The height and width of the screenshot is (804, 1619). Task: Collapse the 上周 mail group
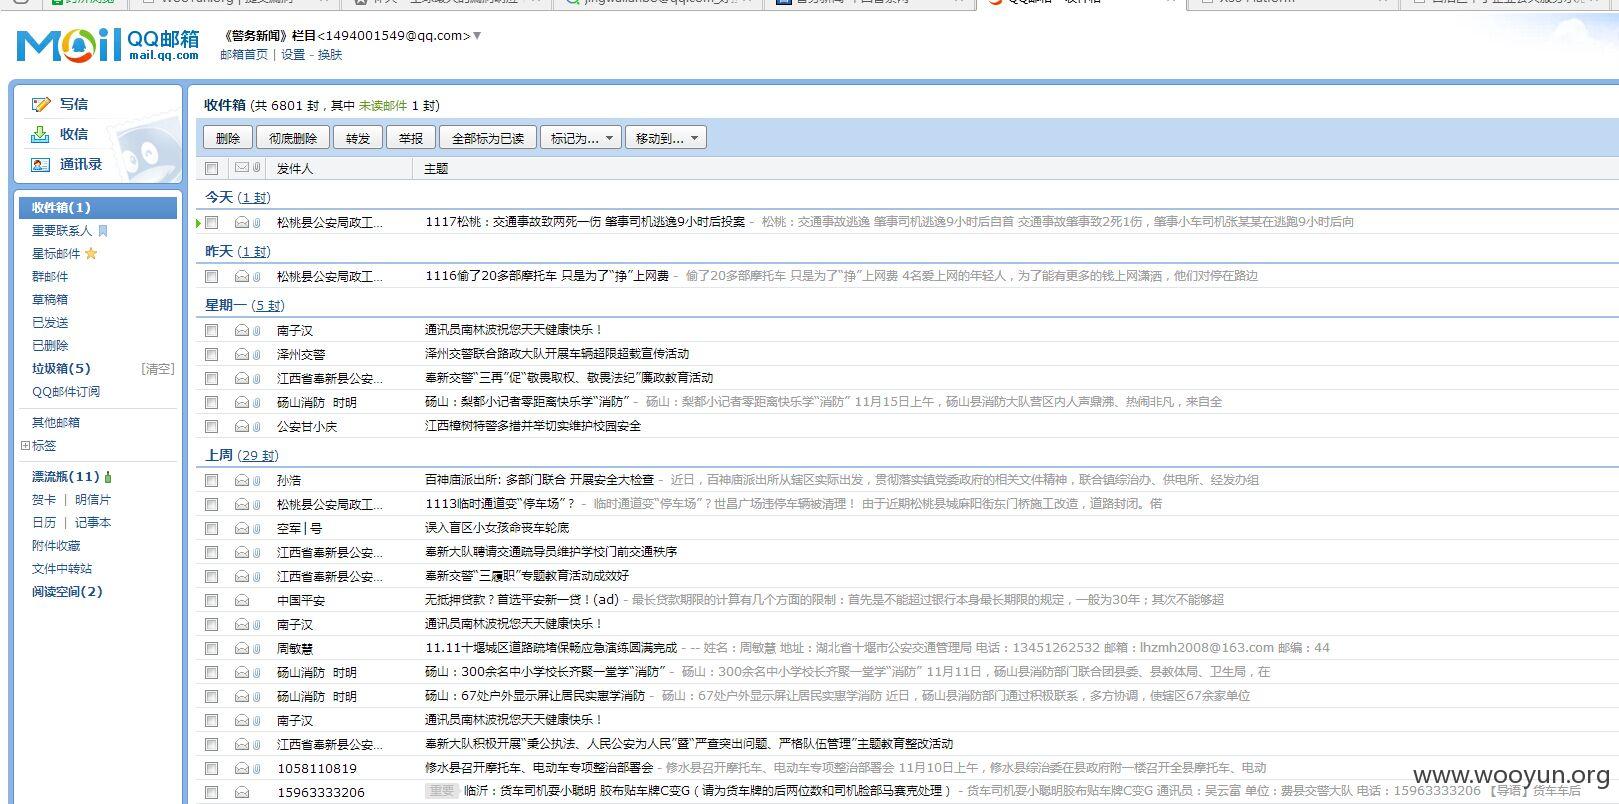click(x=218, y=455)
